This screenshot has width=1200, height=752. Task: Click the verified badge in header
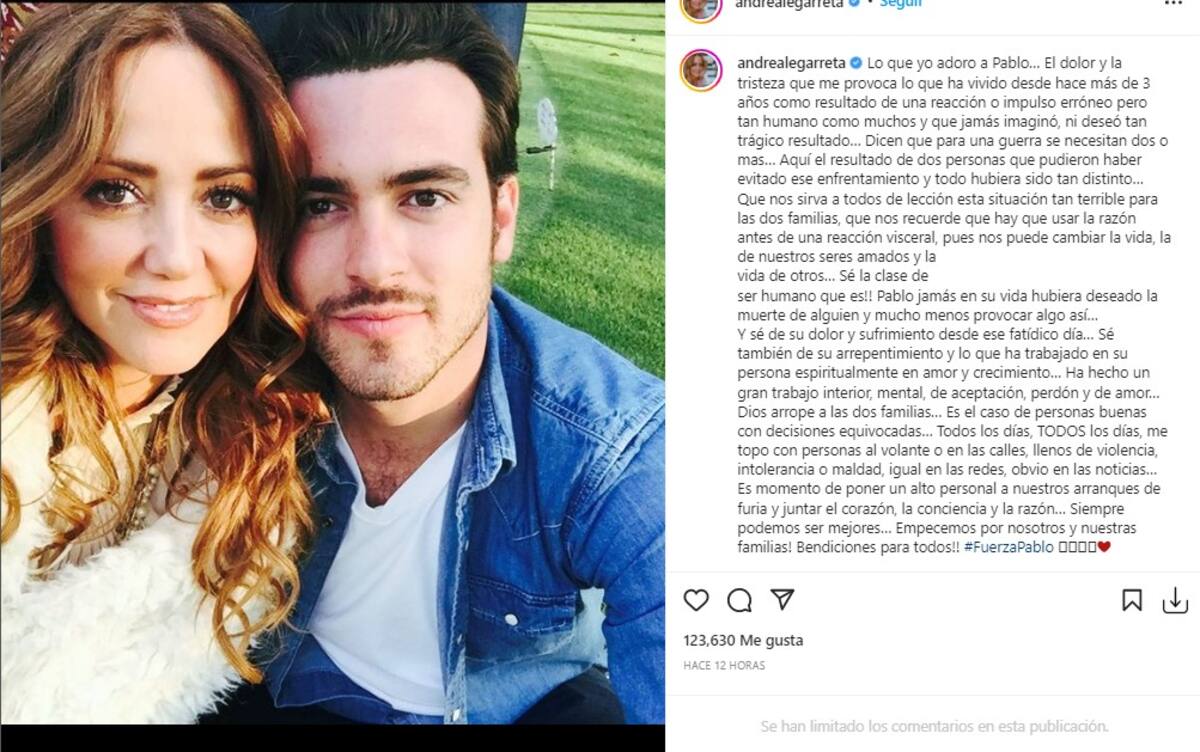click(x=855, y=4)
